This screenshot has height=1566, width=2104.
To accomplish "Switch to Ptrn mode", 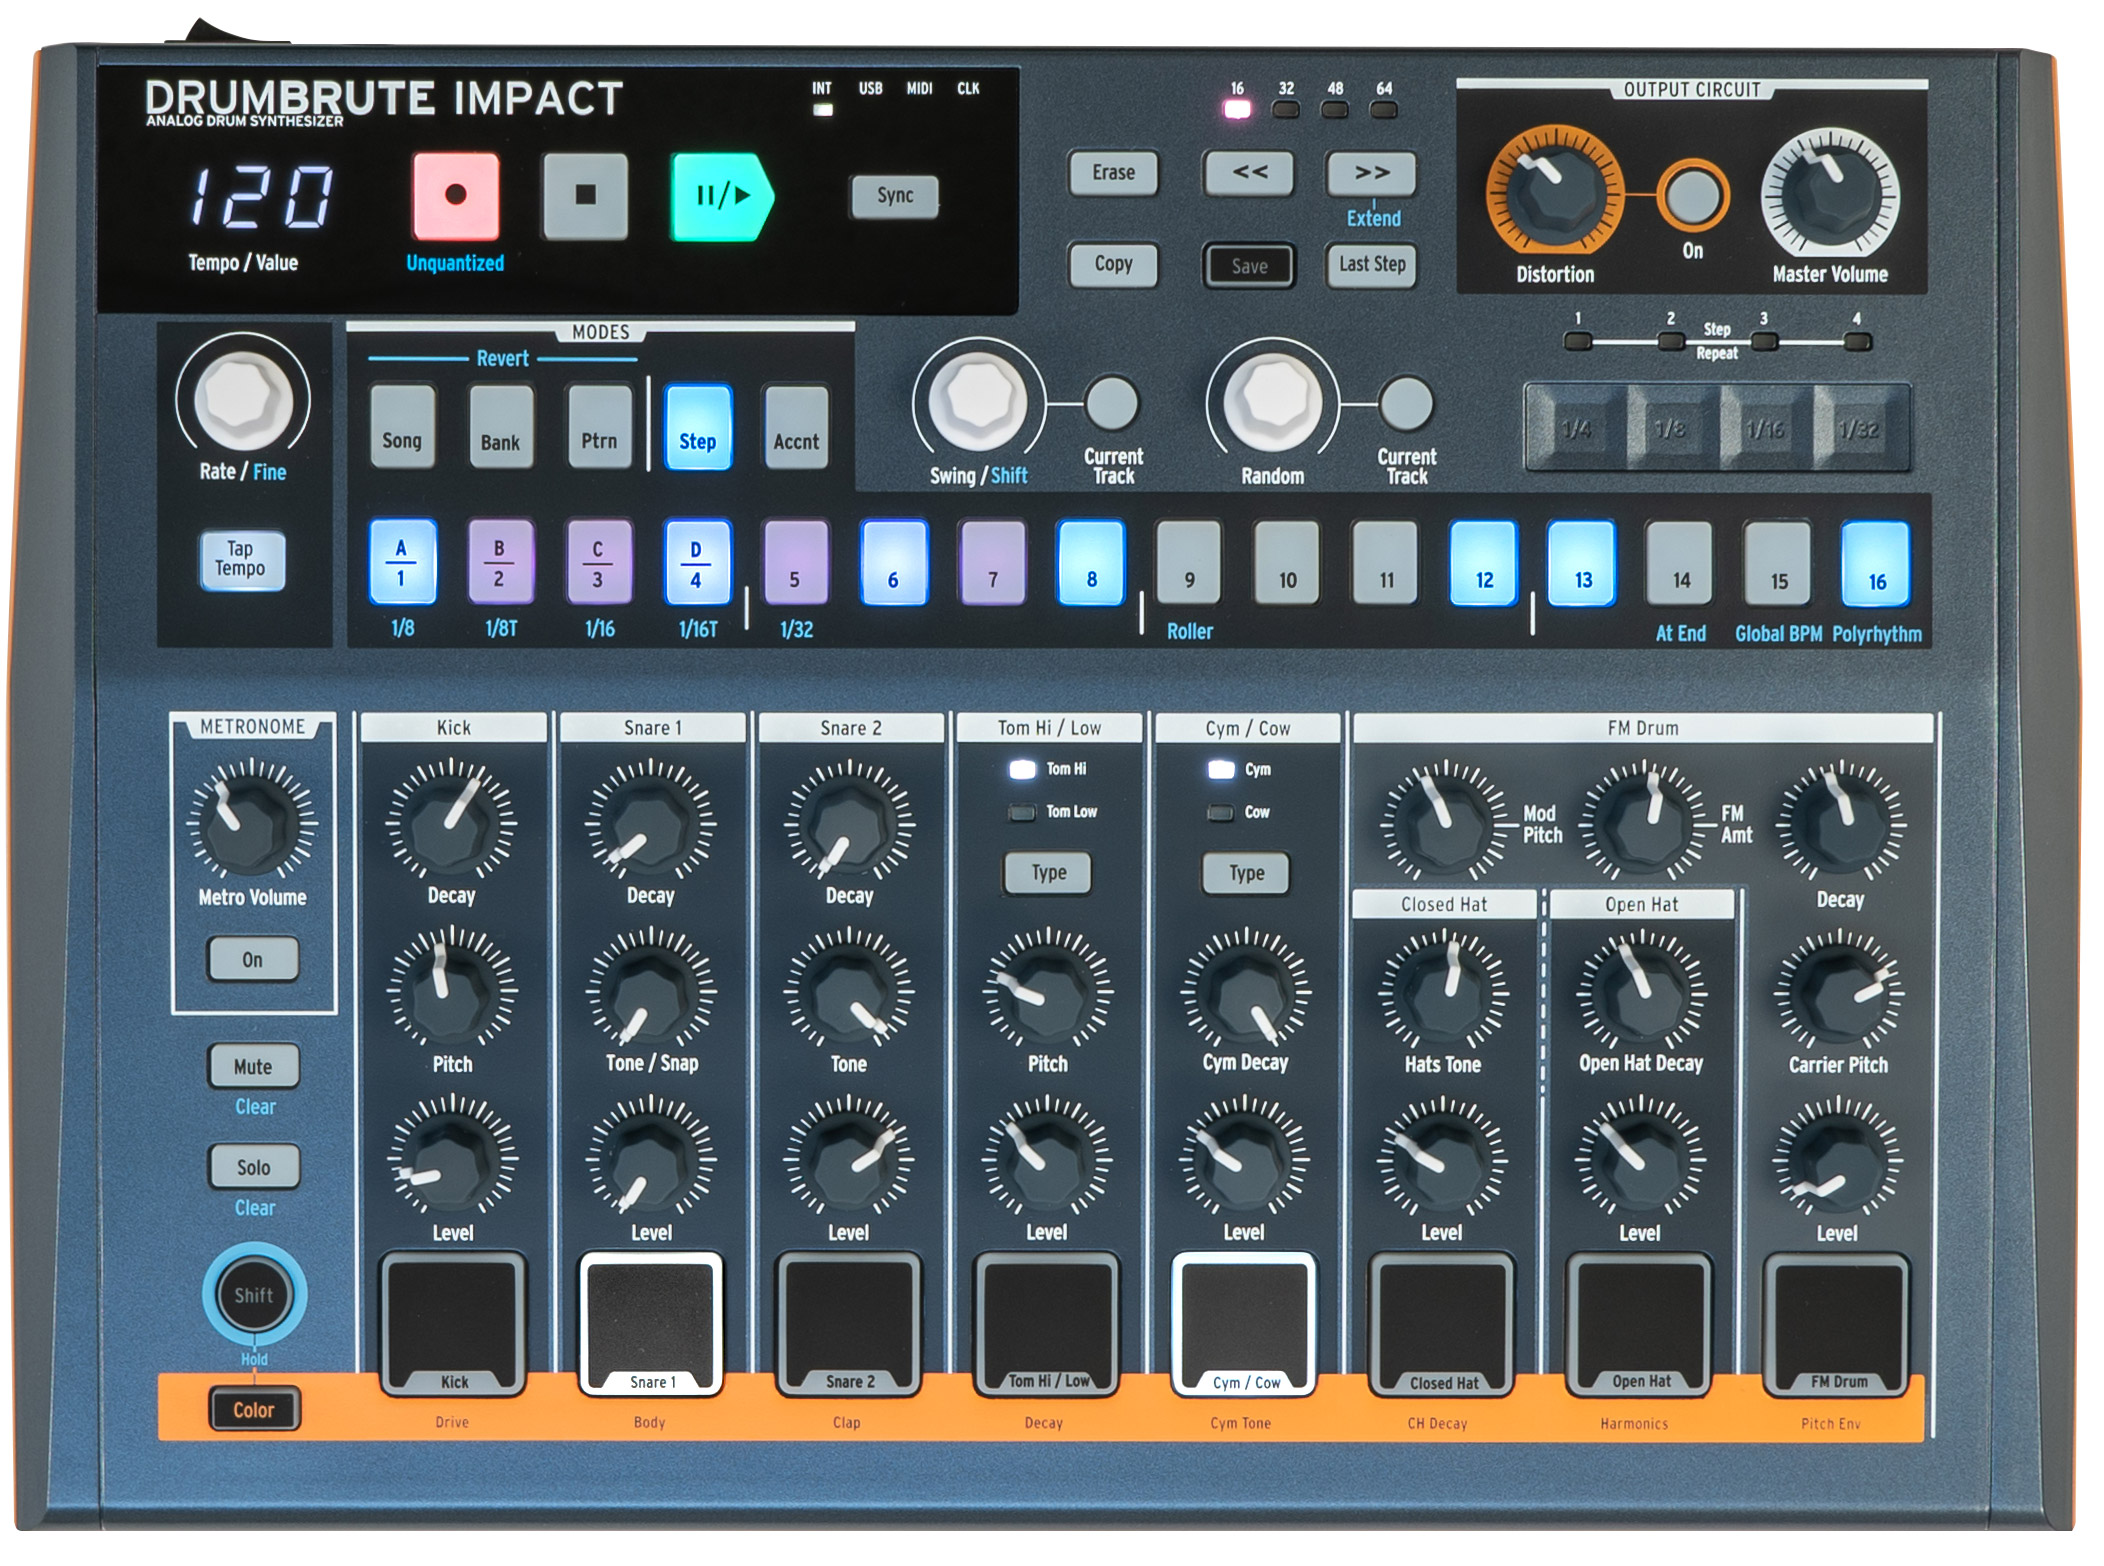I will click(600, 427).
